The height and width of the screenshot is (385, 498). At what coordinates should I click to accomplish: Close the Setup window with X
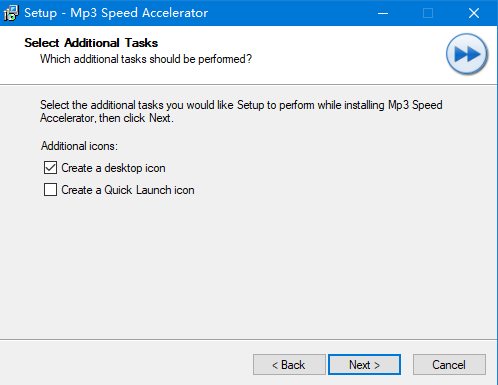pos(474,13)
